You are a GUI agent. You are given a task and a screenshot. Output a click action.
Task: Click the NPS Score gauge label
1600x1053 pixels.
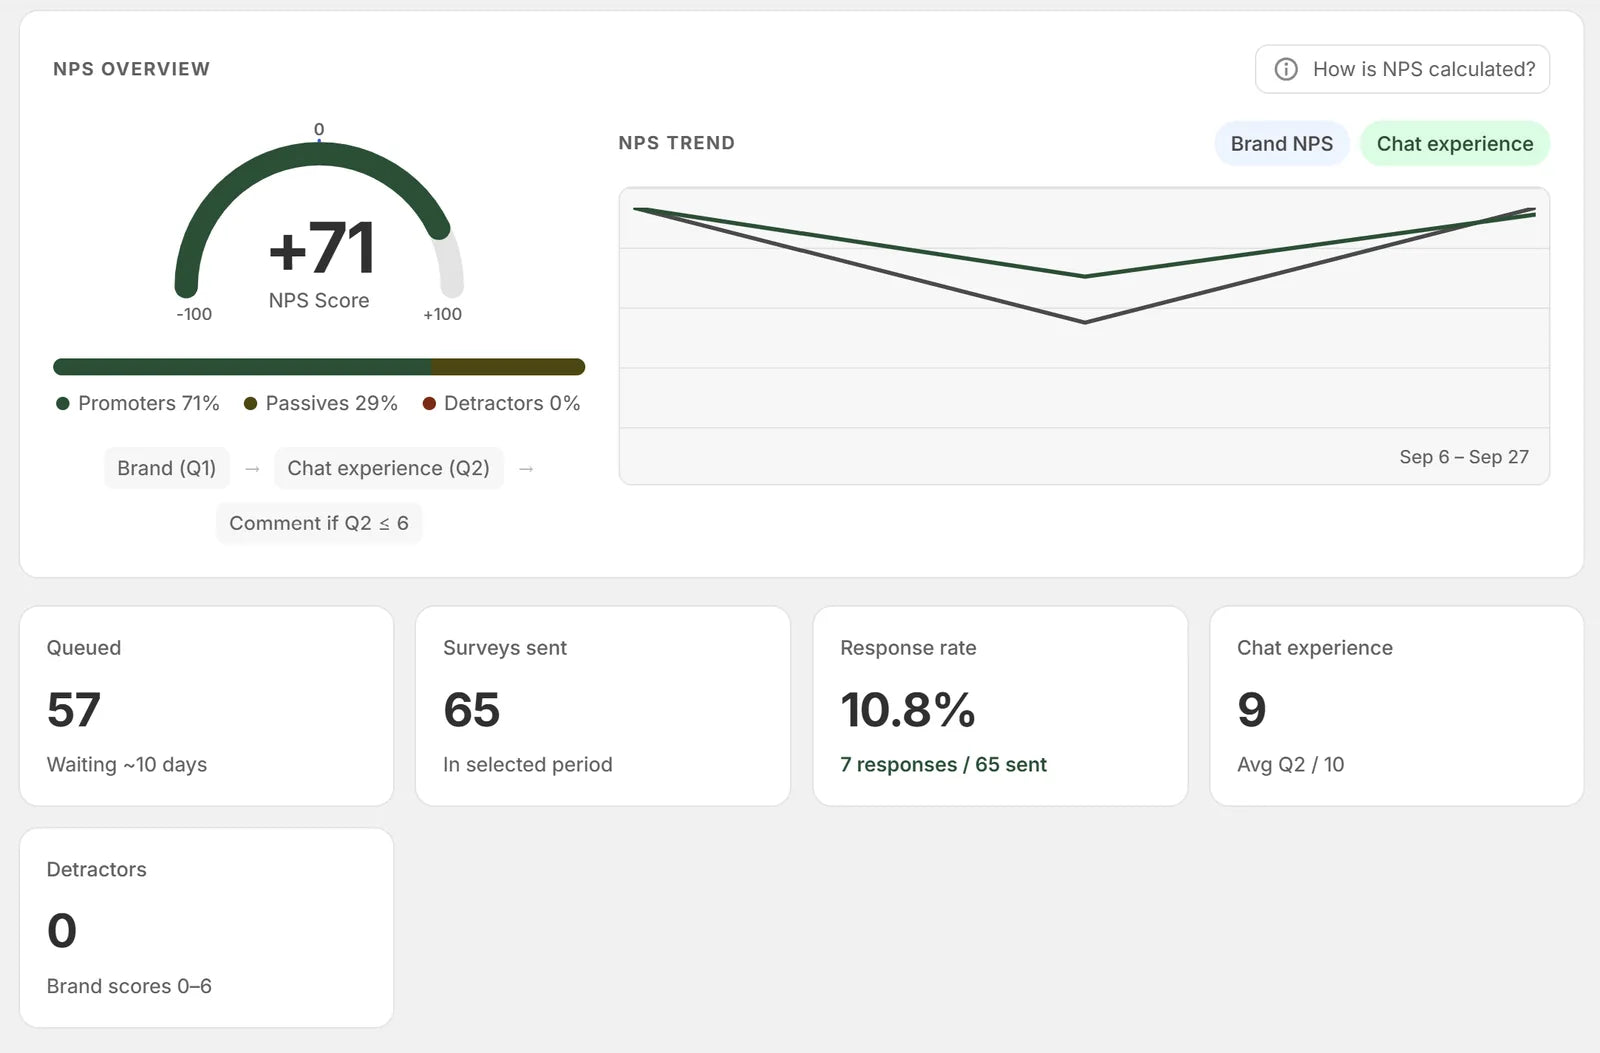tap(319, 300)
